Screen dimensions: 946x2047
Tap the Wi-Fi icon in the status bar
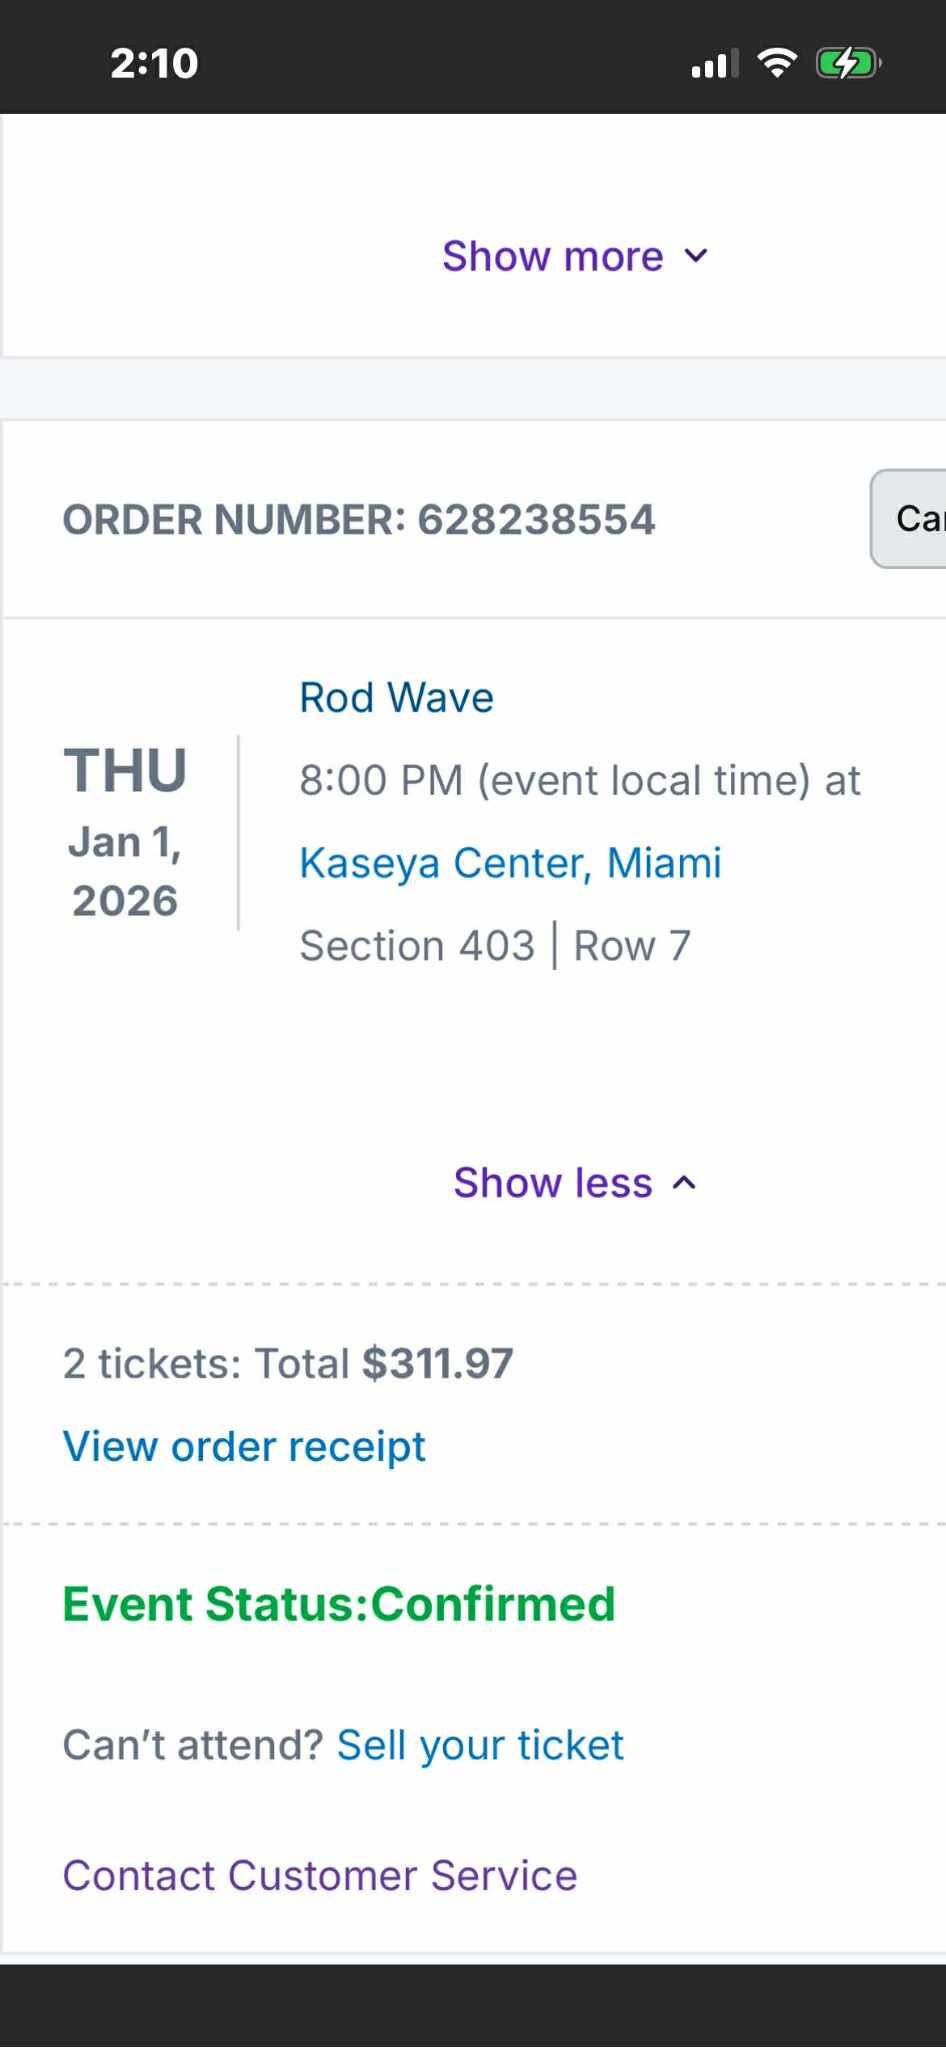779,63
